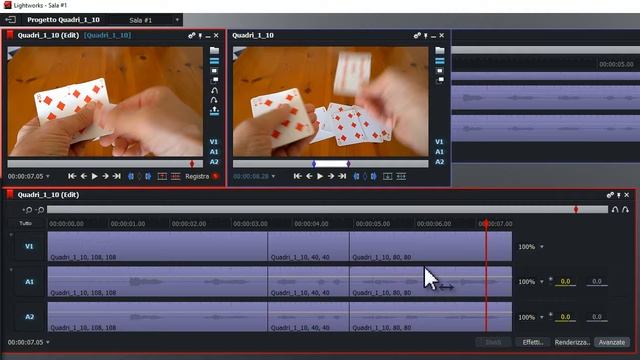Zoom in the timeline
Screen dimensions: 640x360
pos(27,210)
